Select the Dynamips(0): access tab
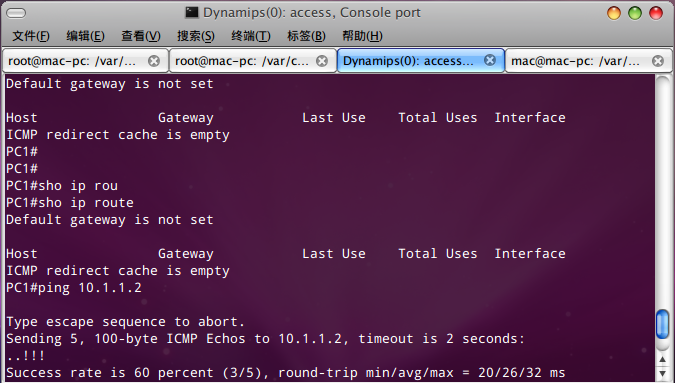 (x=421, y=61)
